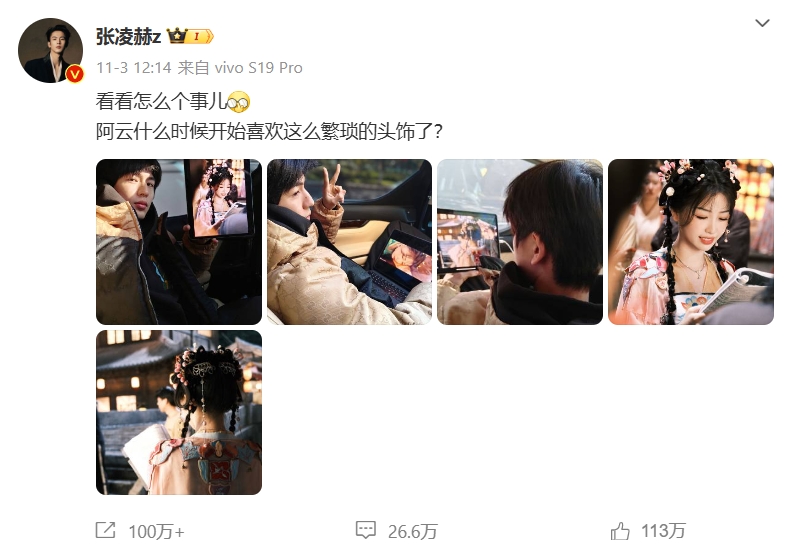Viewport: 793px width, 553px height.
Task: Open fourth photo of woman reading script
Action: click(691, 242)
